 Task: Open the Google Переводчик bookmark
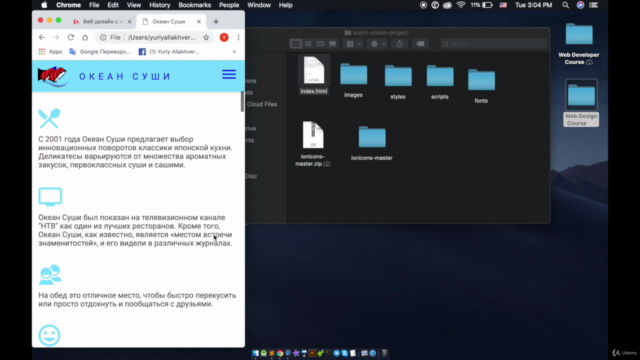[100, 52]
